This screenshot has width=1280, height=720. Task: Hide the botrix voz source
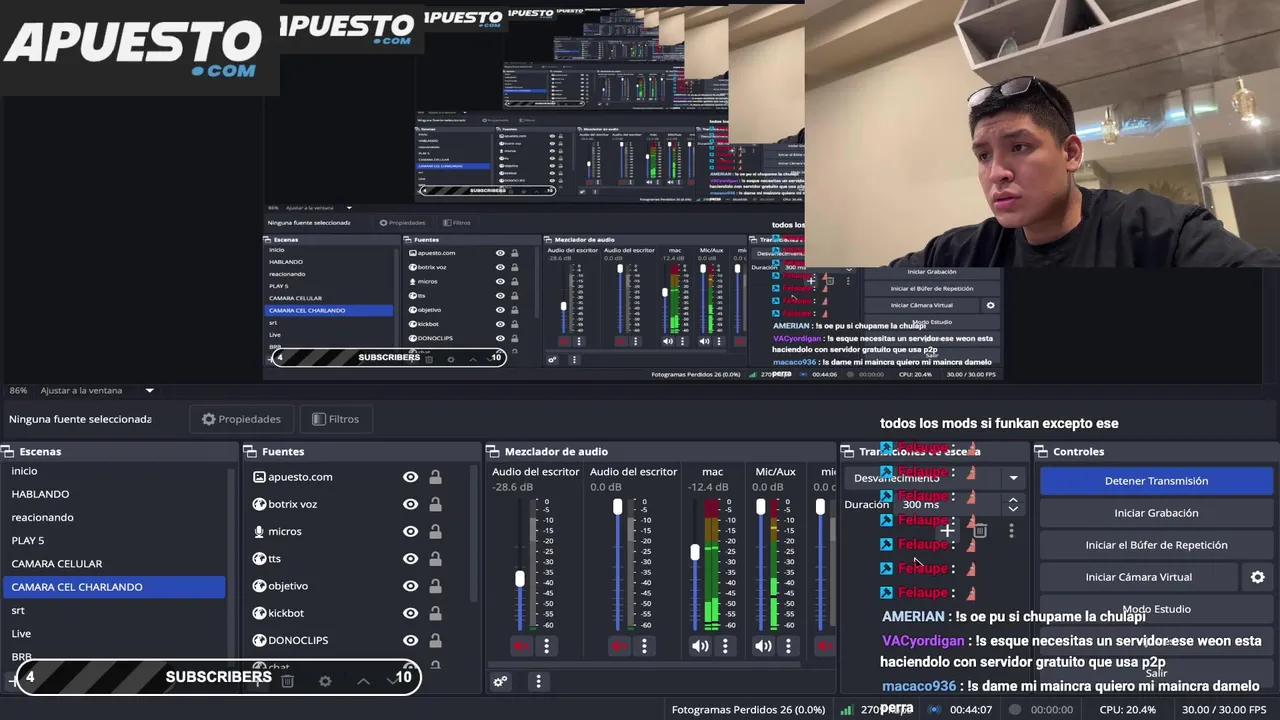pos(410,504)
